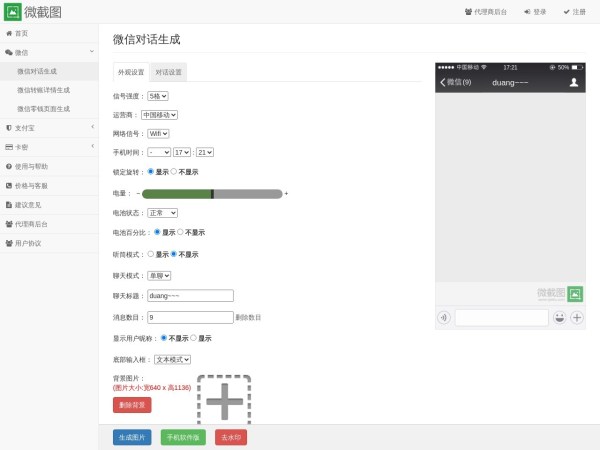
Task: Click the 聊天标题 text field
Action: [x=190, y=296]
